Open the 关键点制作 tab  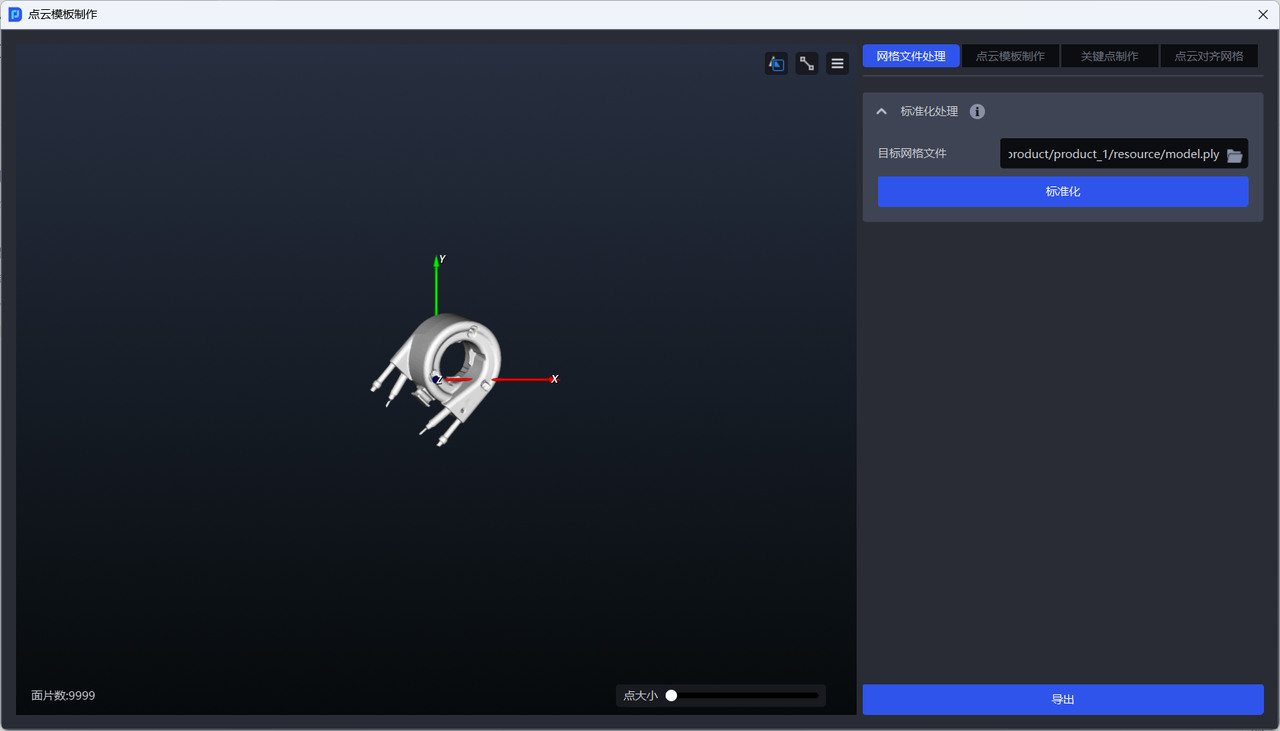click(x=1109, y=56)
